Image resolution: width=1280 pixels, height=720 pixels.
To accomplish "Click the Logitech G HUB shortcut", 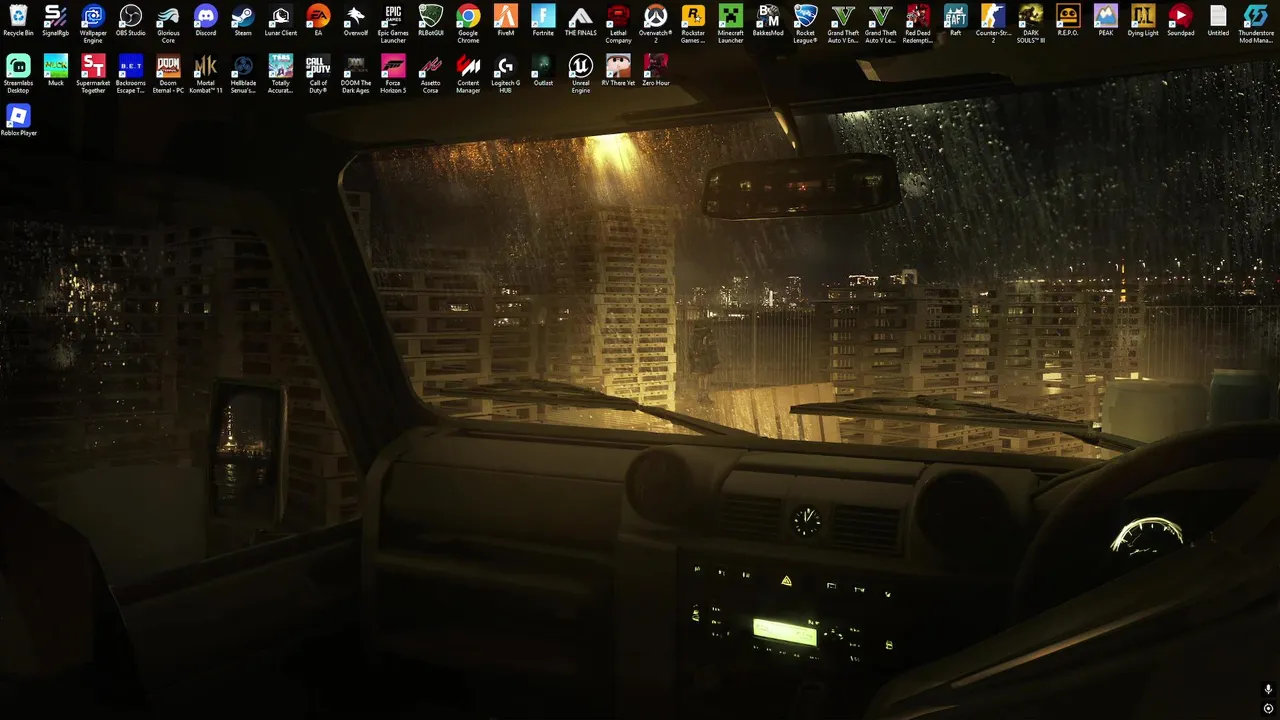I will (505, 74).
